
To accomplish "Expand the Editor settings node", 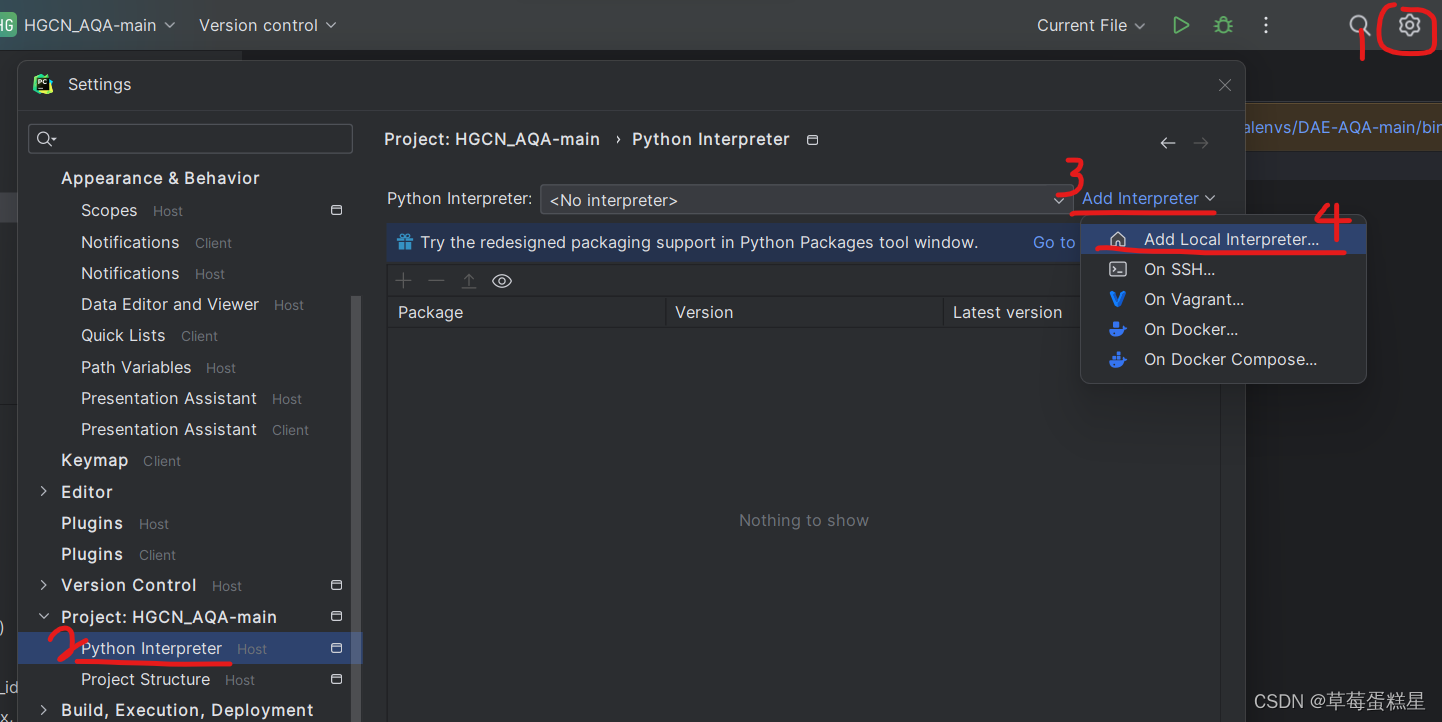I will 43,491.
